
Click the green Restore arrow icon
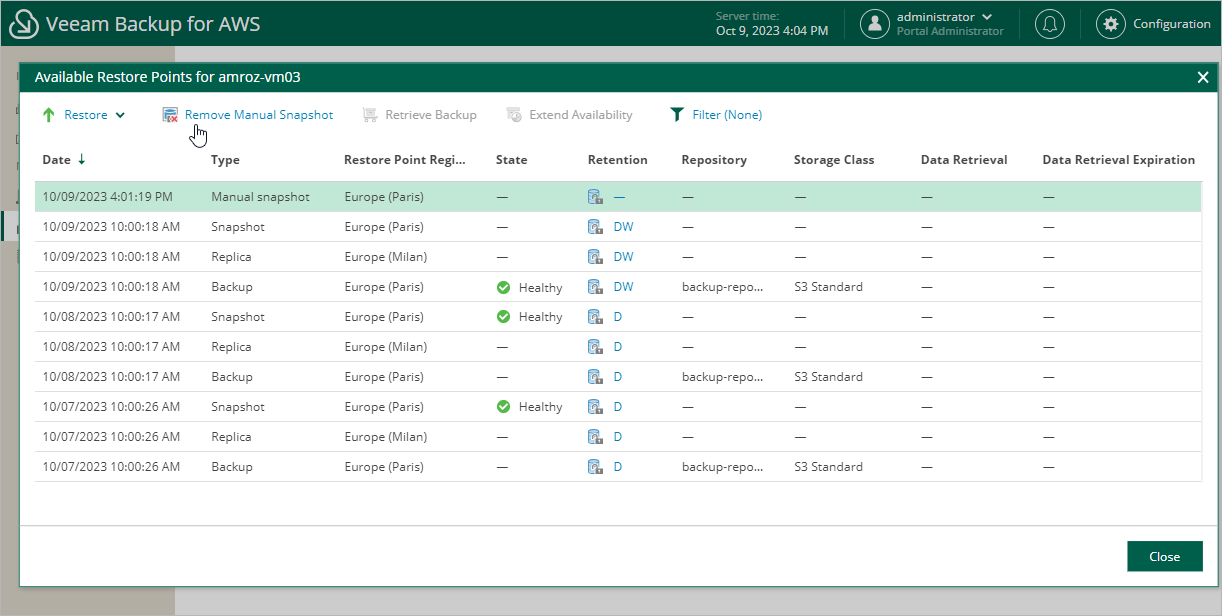(48, 115)
